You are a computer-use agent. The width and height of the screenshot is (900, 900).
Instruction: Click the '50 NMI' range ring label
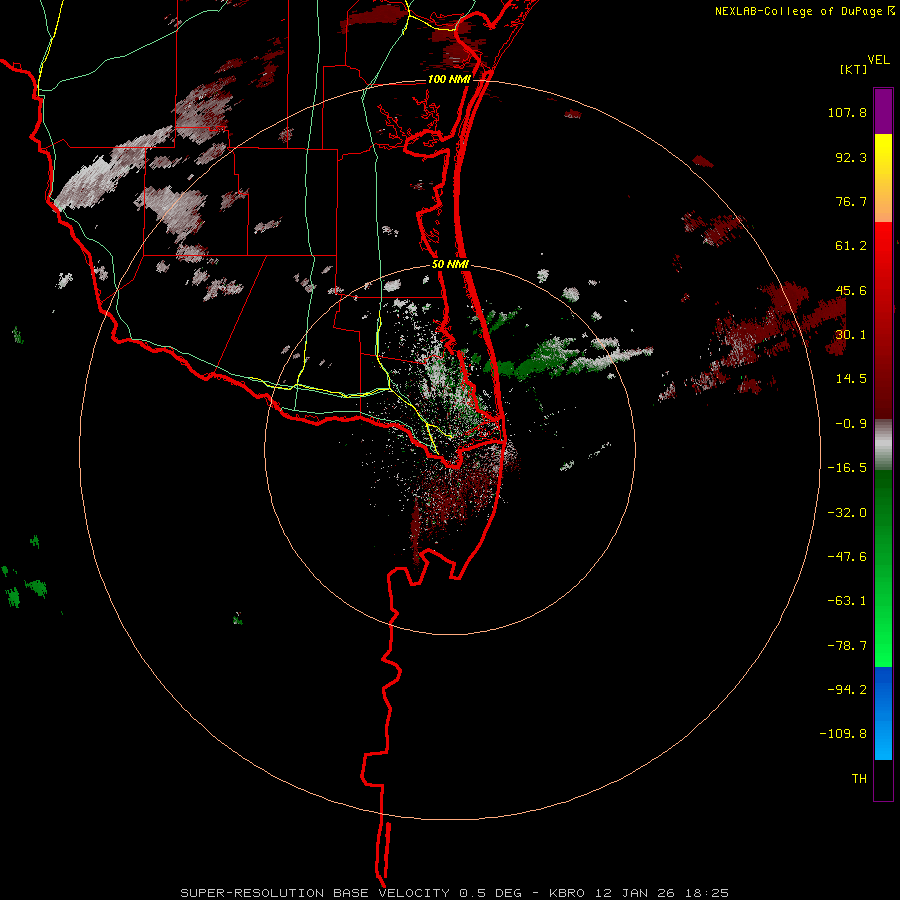point(451,265)
